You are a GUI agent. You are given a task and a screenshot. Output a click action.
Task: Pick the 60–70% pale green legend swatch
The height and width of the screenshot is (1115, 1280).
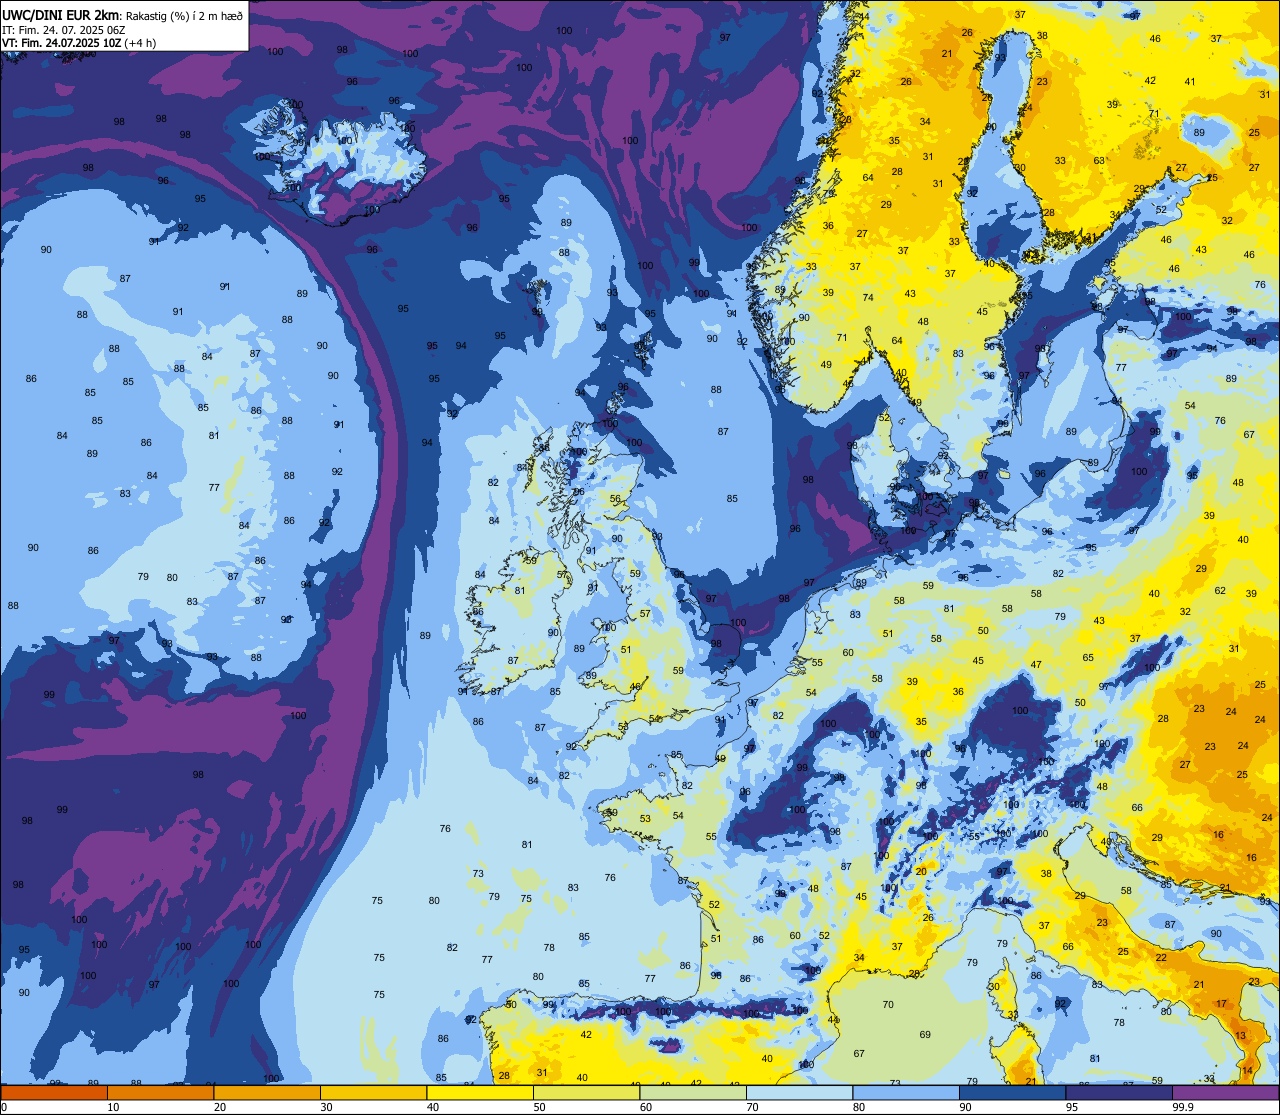(x=693, y=1092)
